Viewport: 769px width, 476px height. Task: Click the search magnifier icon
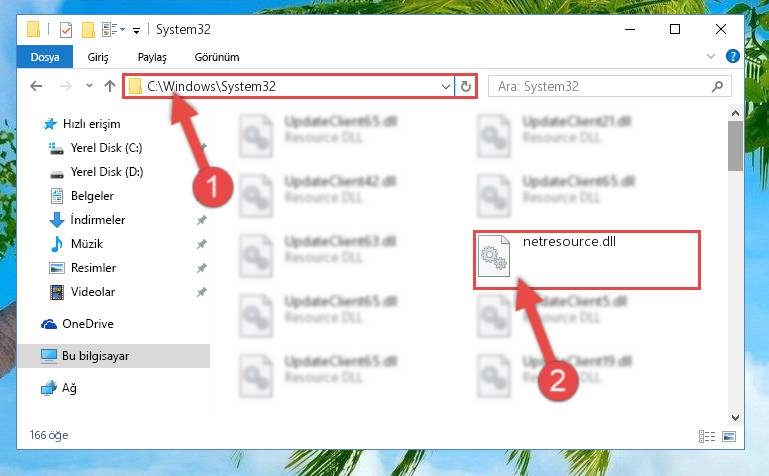point(718,87)
